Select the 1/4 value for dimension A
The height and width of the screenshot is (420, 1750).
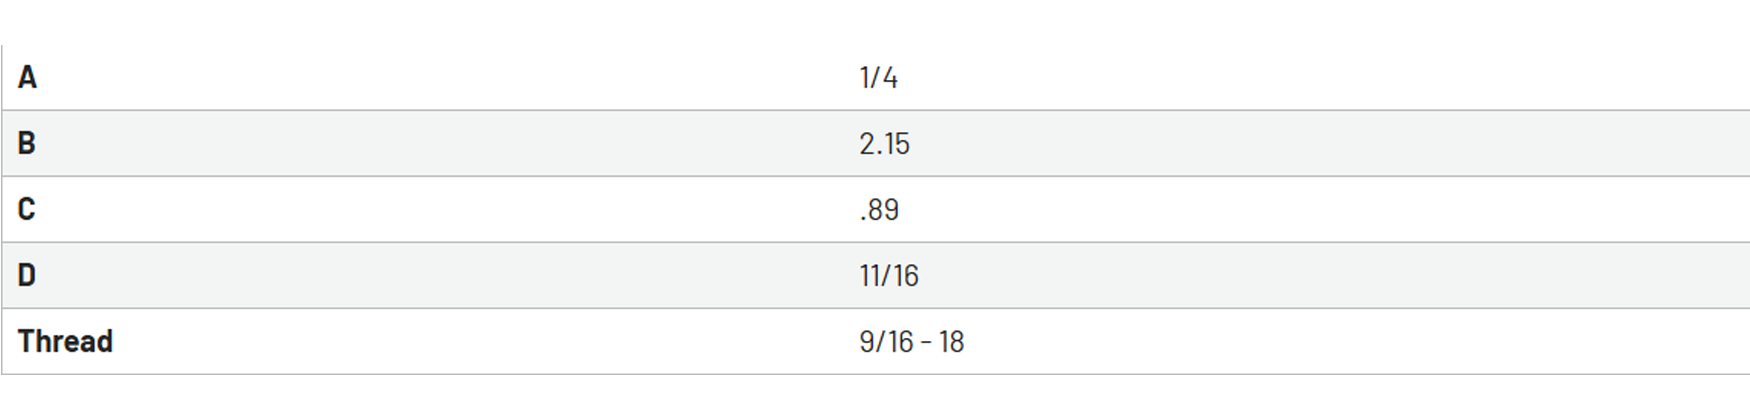878,77
